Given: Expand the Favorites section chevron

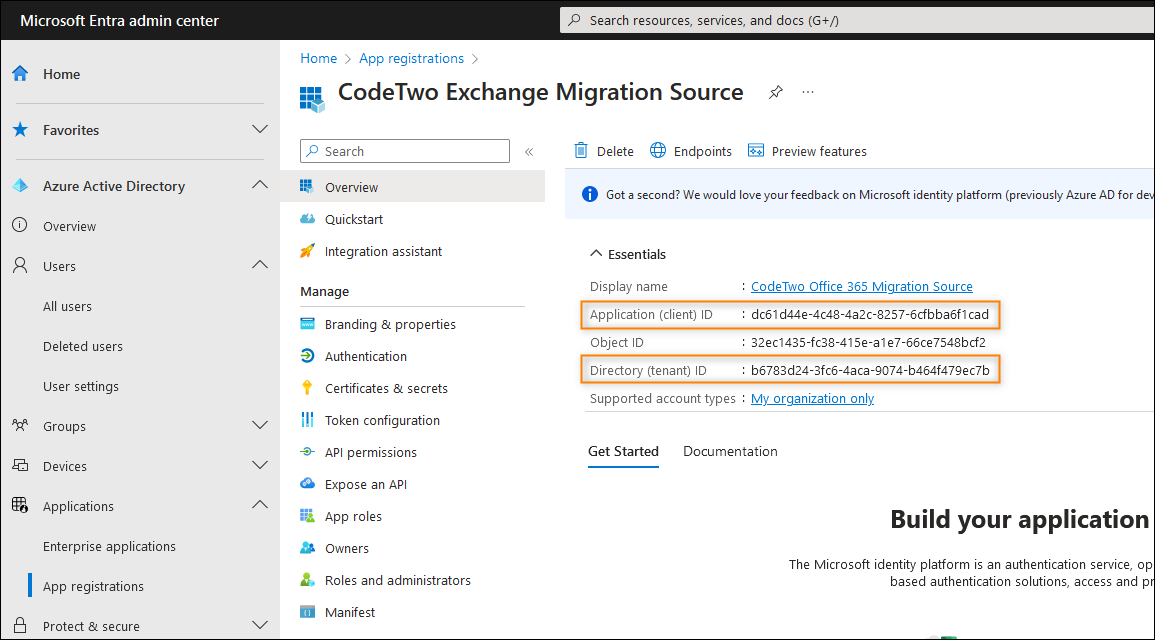Looking at the screenshot, I should pos(260,129).
